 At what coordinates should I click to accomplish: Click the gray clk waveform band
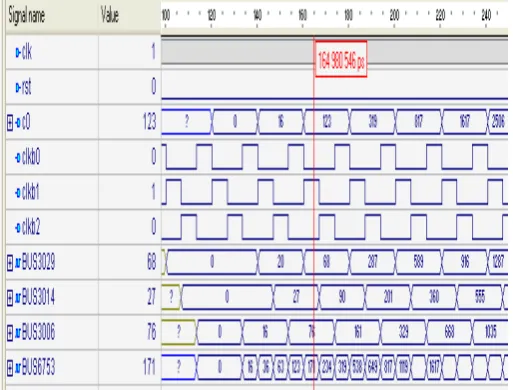click(334, 52)
